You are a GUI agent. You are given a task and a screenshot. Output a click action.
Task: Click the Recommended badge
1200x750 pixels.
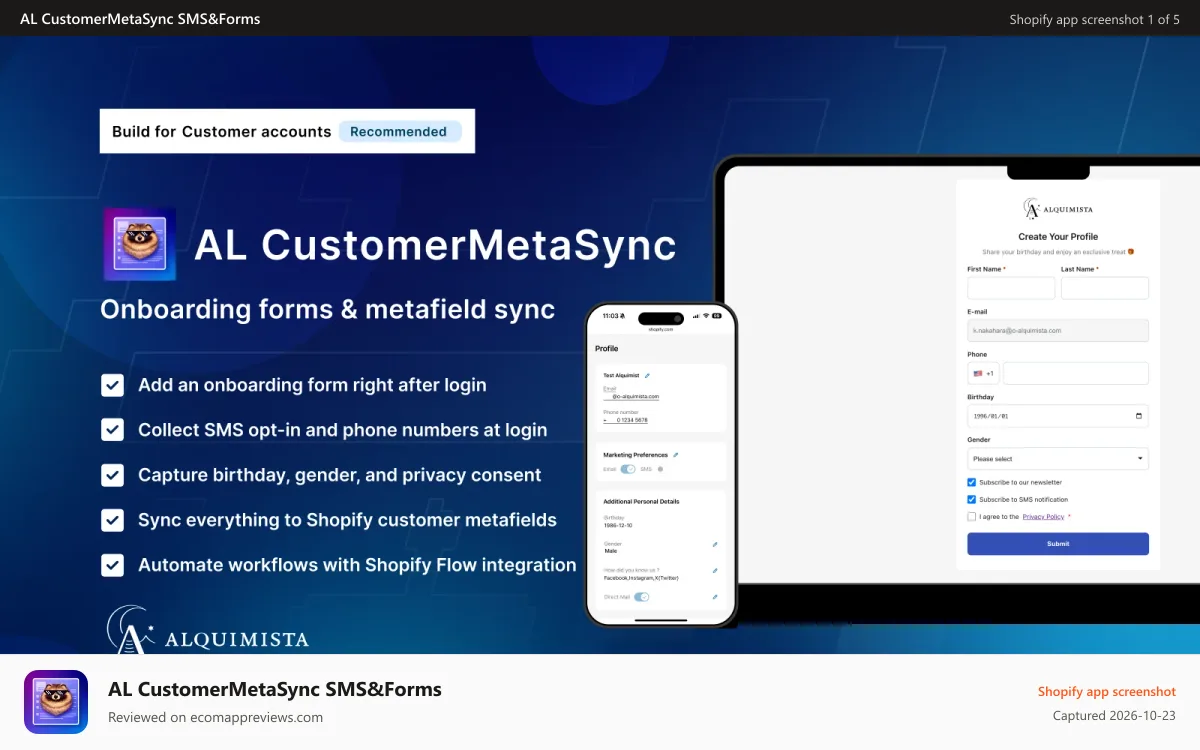point(399,131)
